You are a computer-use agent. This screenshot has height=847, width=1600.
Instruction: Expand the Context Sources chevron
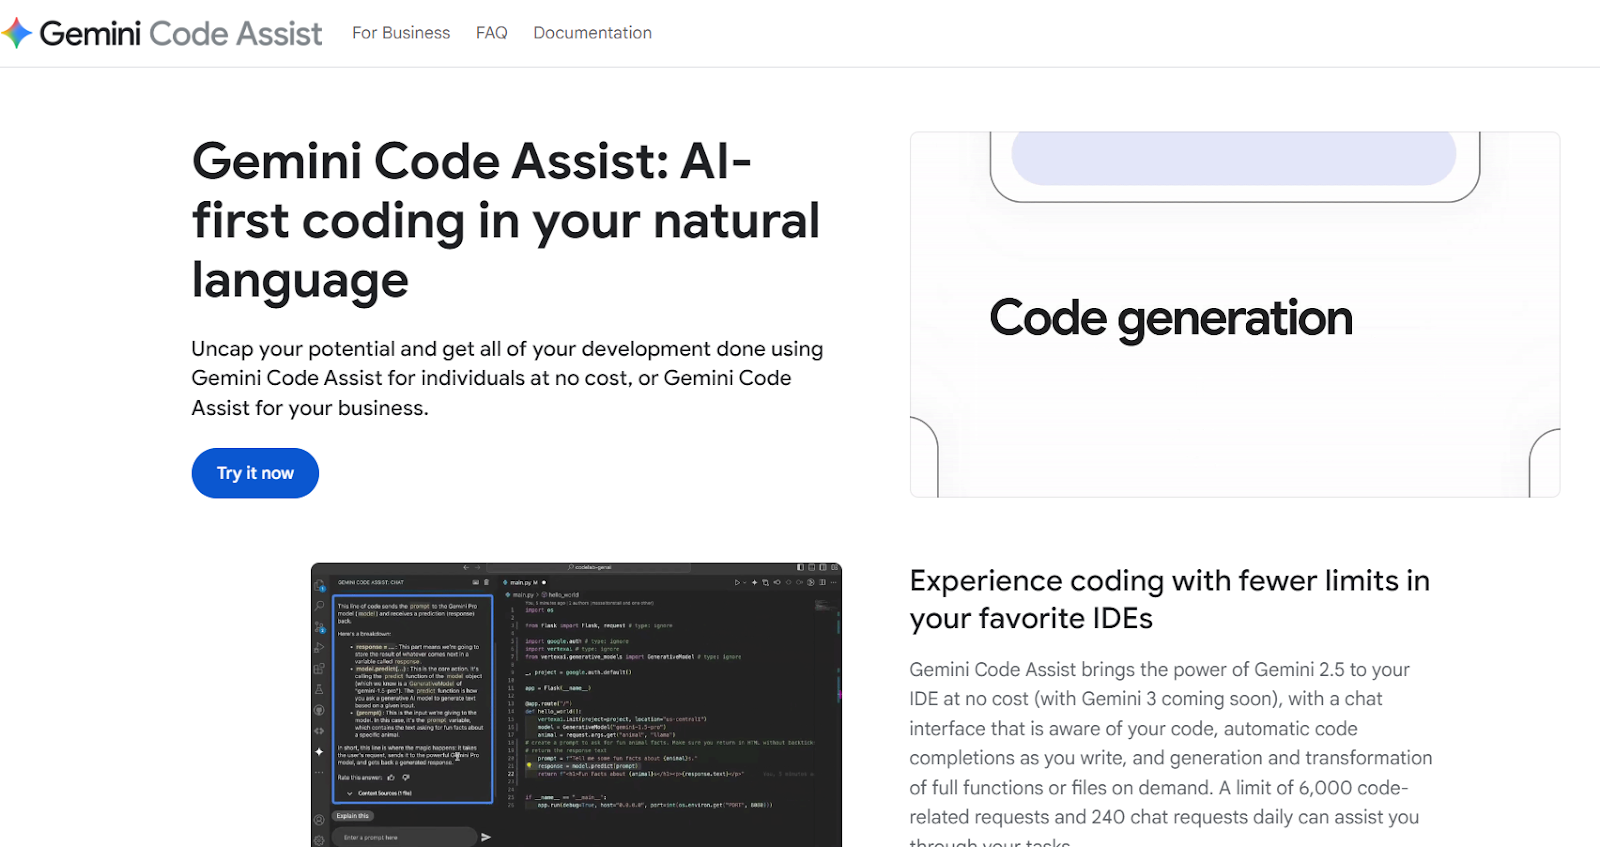point(349,793)
